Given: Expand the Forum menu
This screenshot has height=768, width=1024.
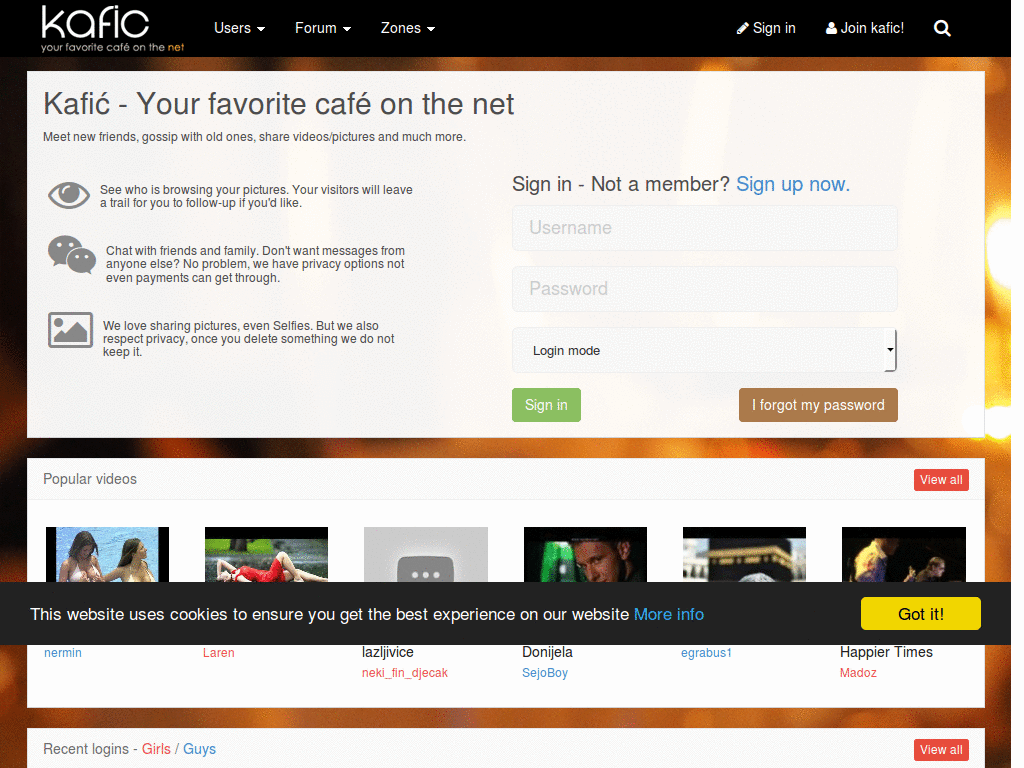Looking at the screenshot, I should click(323, 28).
